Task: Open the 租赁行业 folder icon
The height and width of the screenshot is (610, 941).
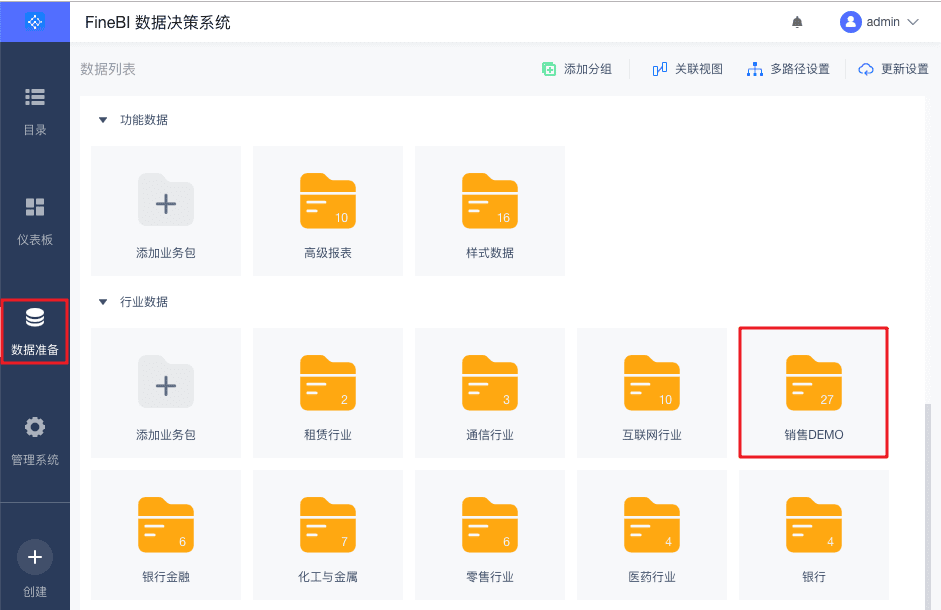Action: pyautogui.click(x=328, y=382)
